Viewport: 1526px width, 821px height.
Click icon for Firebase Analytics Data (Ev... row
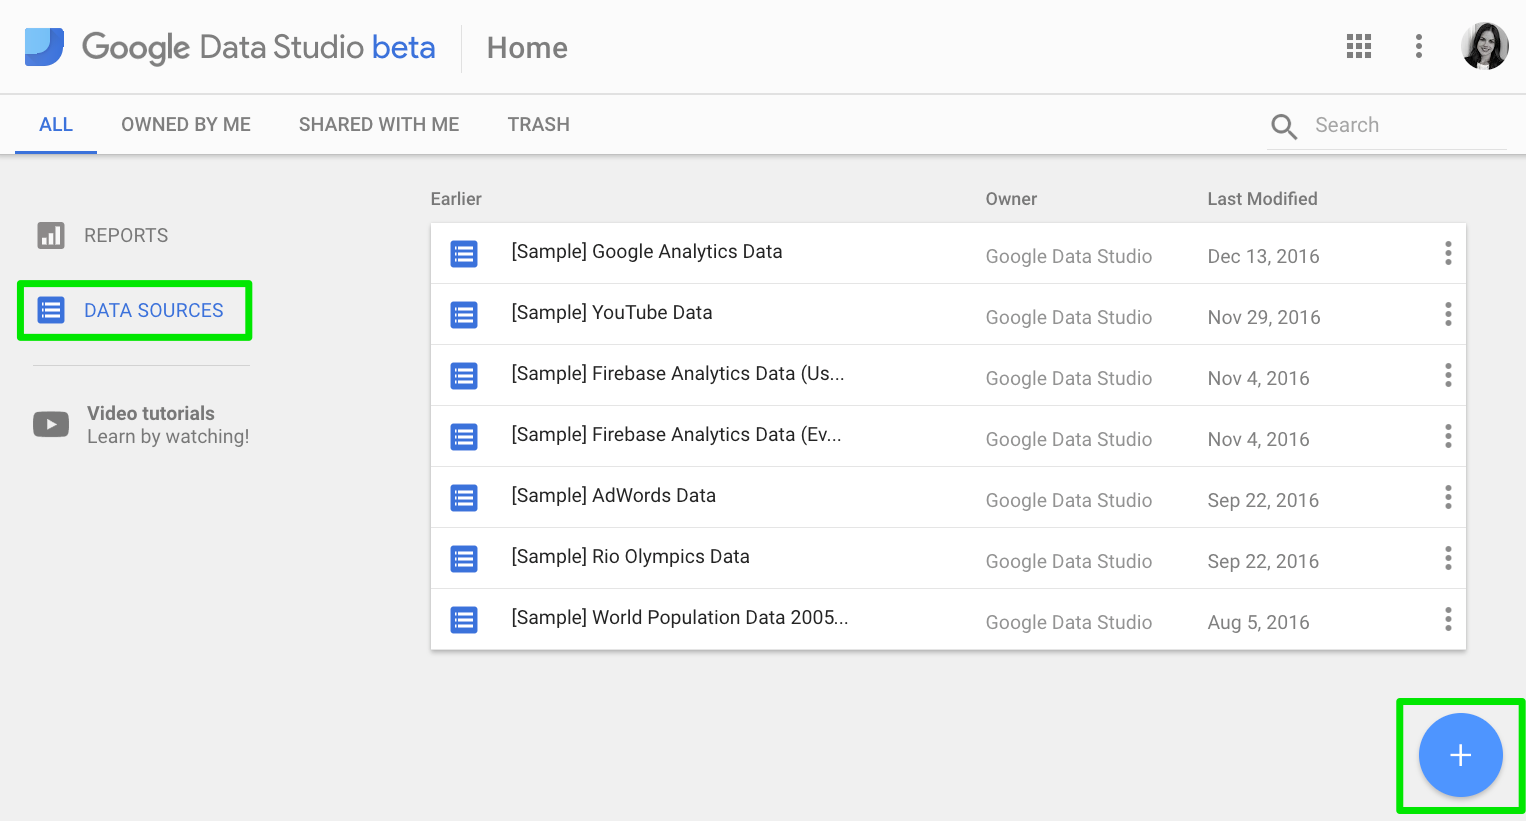[x=464, y=437]
